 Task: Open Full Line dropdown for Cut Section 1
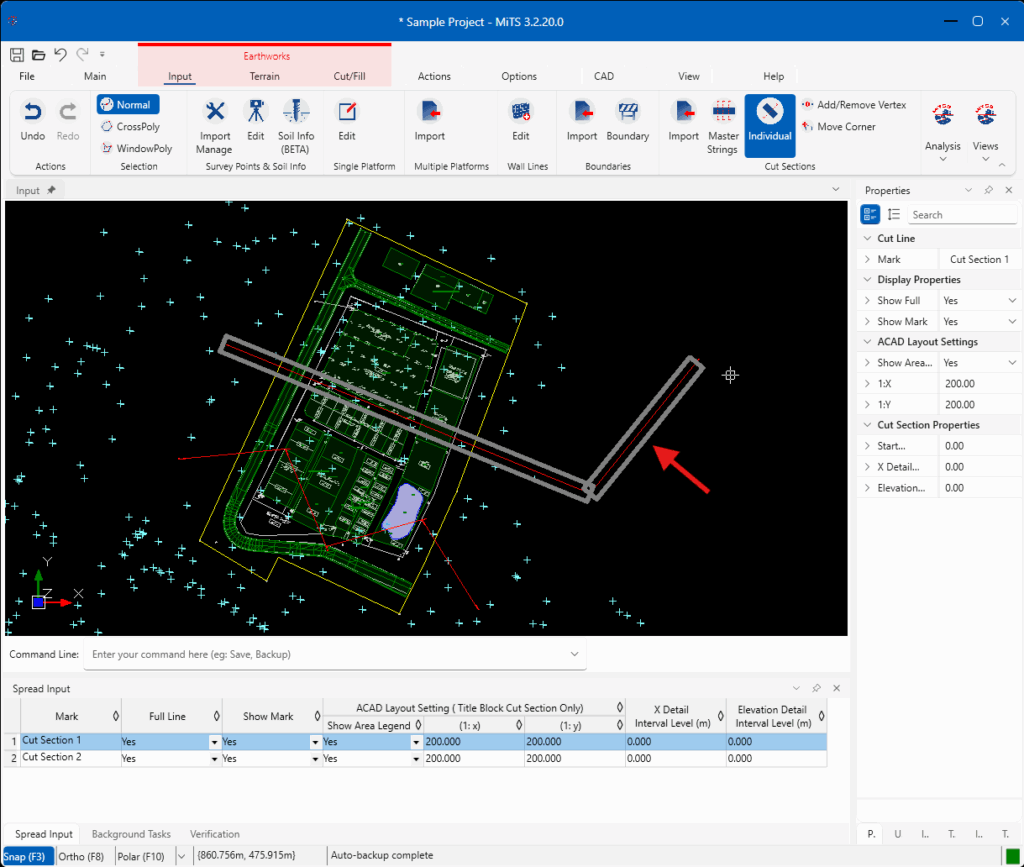point(214,742)
